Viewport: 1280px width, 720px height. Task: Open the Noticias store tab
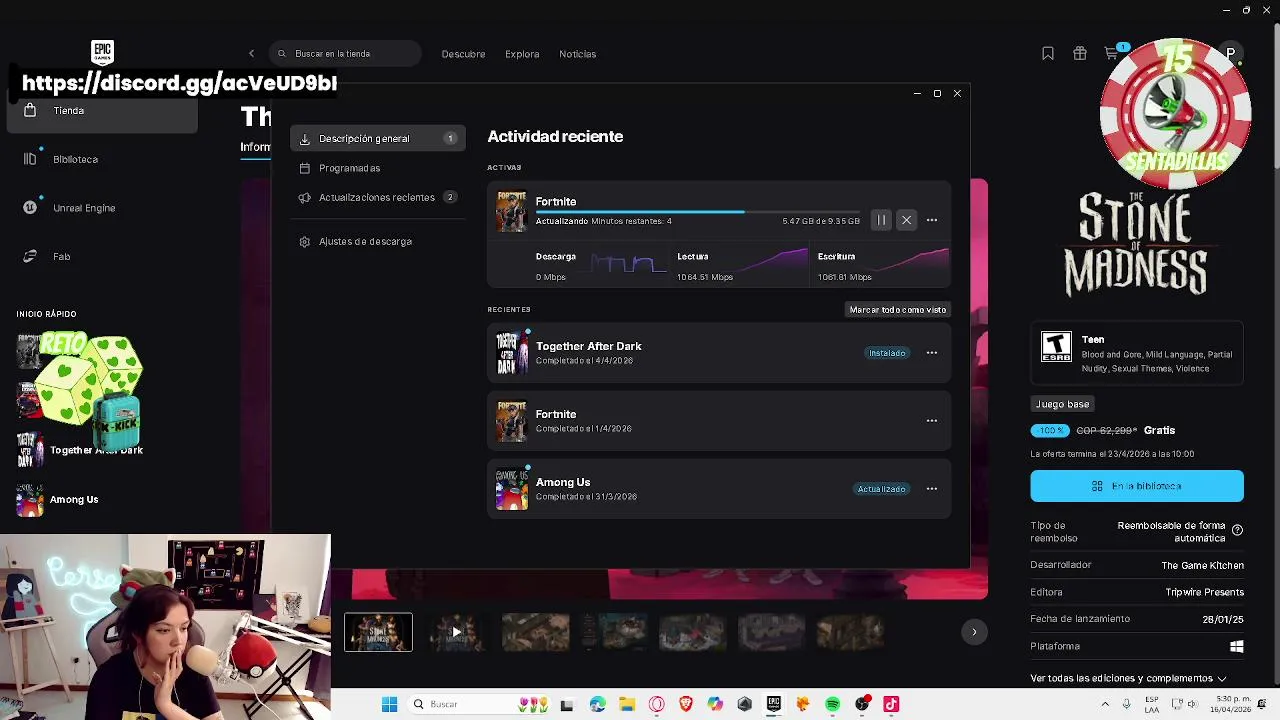[x=577, y=54]
